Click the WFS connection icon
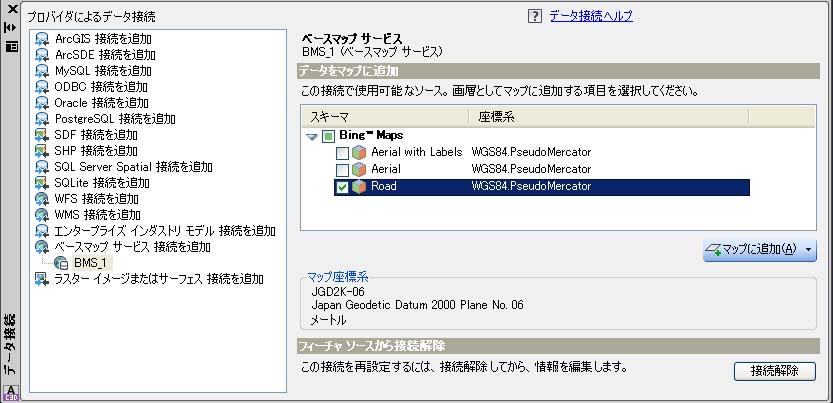 [42, 199]
